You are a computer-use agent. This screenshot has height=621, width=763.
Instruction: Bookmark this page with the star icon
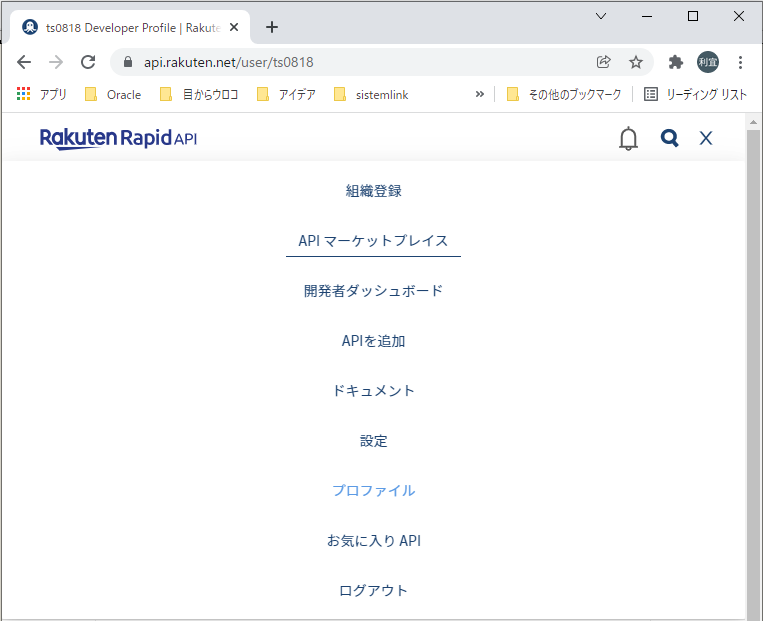(636, 62)
